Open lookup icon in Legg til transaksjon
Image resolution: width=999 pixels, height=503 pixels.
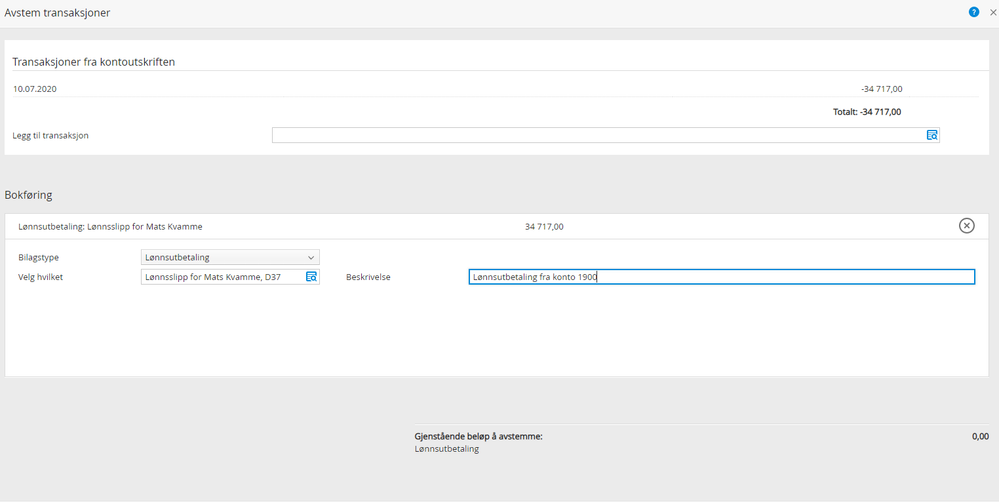[932, 135]
